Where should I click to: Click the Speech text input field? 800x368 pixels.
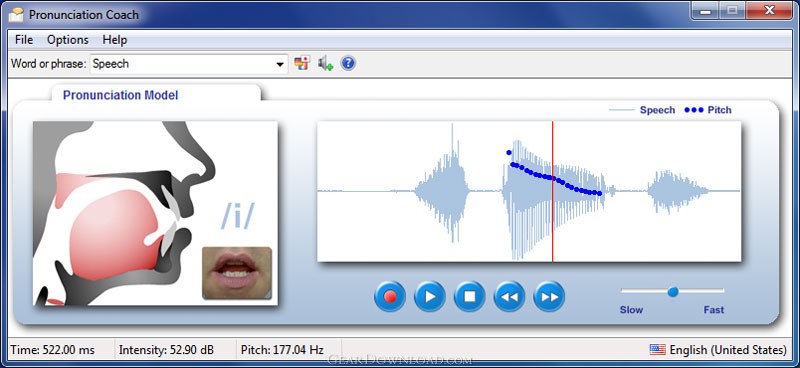coord(183,64)
